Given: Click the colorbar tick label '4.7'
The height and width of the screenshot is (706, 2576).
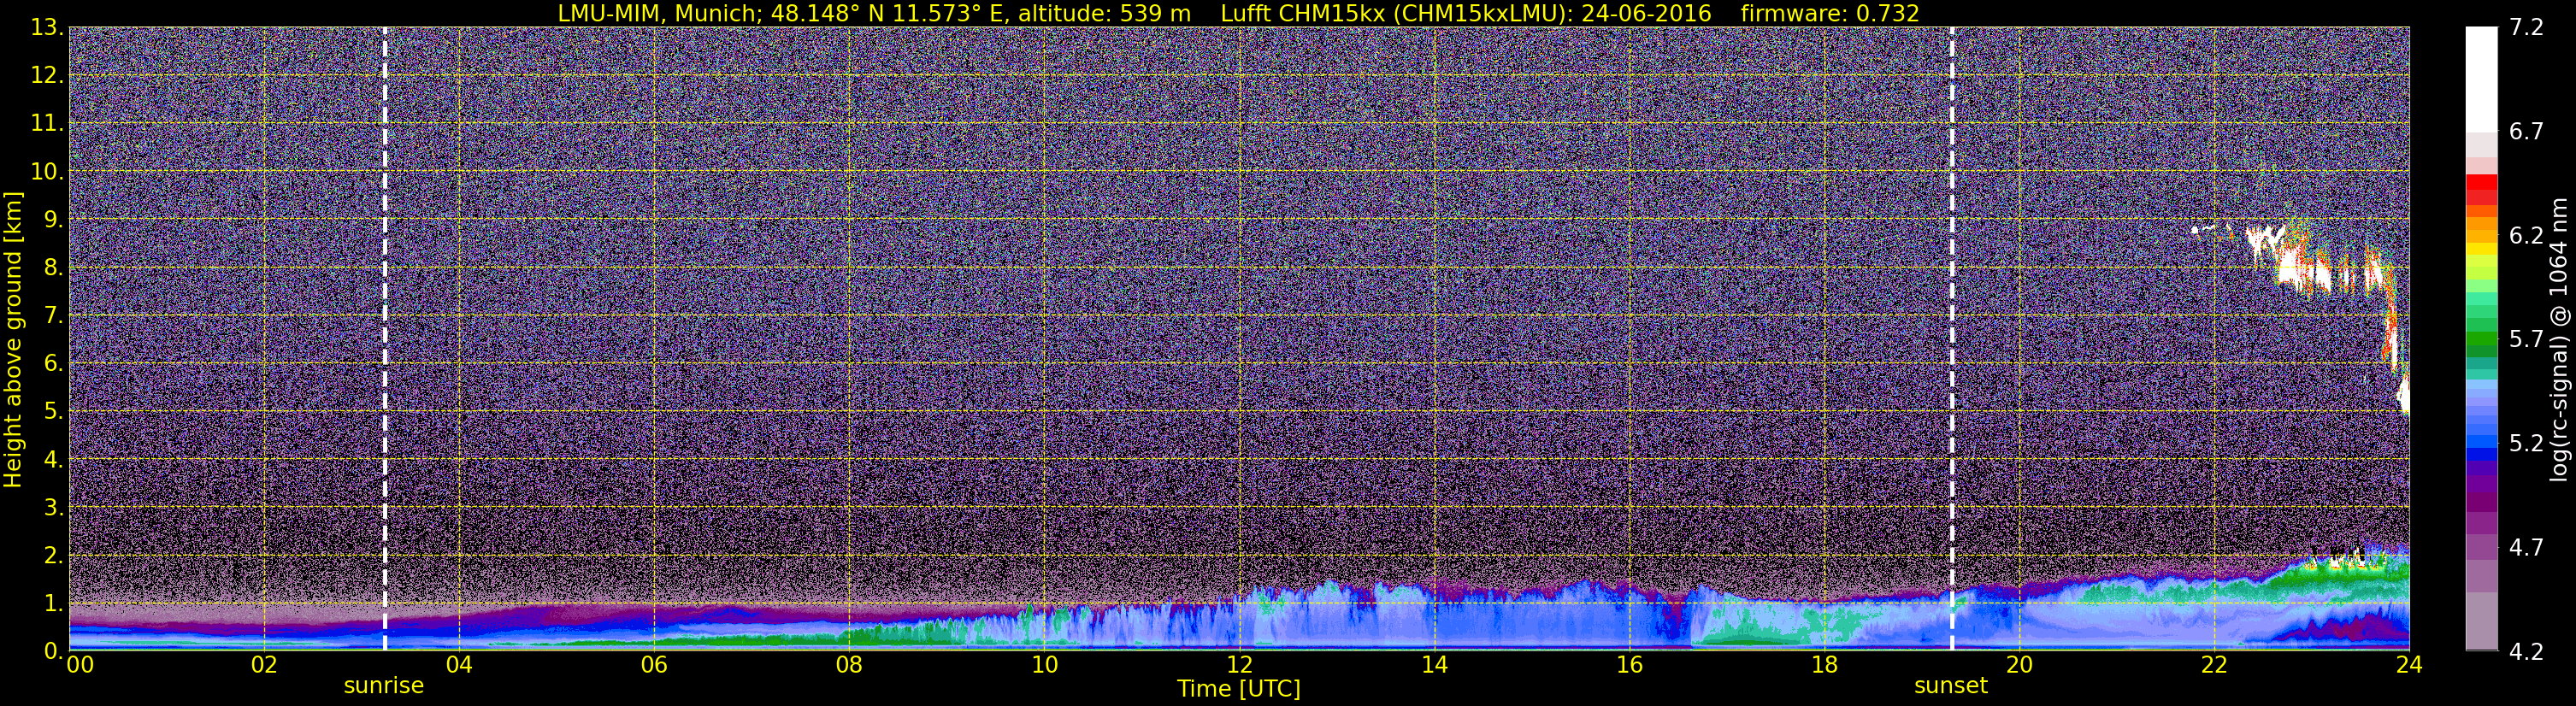Looking at the screenshot, I should 2526,548.
